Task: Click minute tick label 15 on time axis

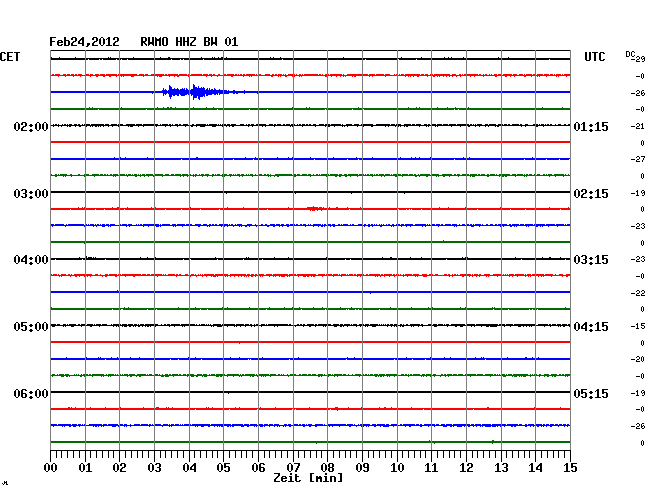Action: pyautogui.click(x=570, y=468)
